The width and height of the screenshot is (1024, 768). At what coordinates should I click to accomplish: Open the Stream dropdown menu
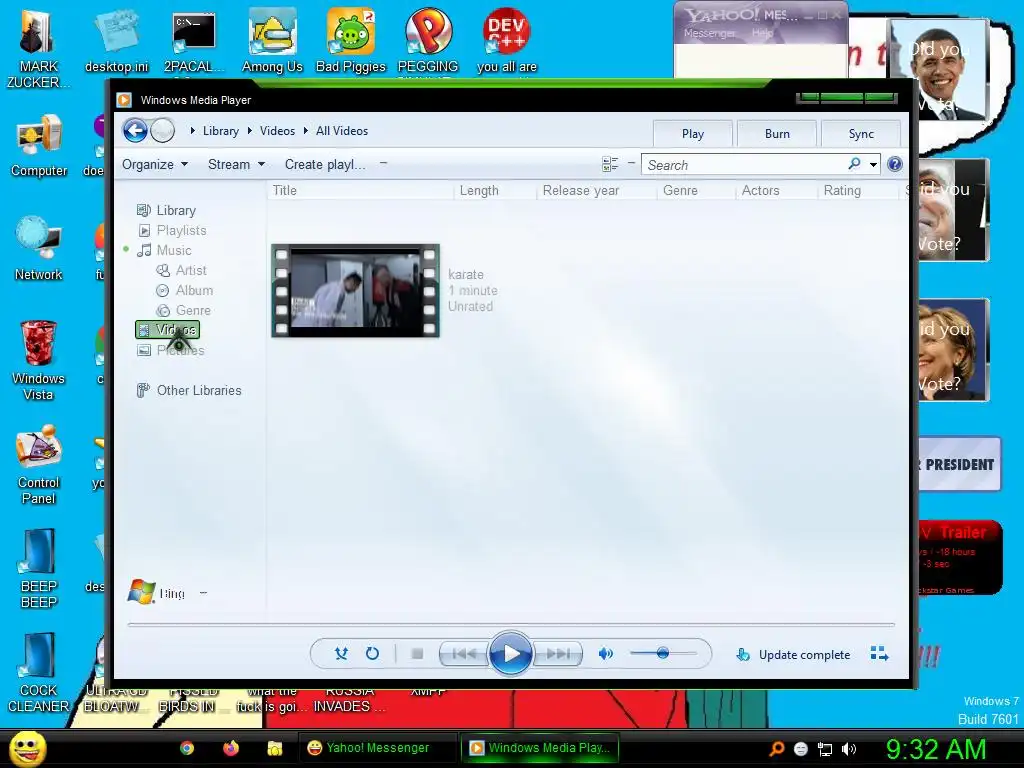[236, 165]
